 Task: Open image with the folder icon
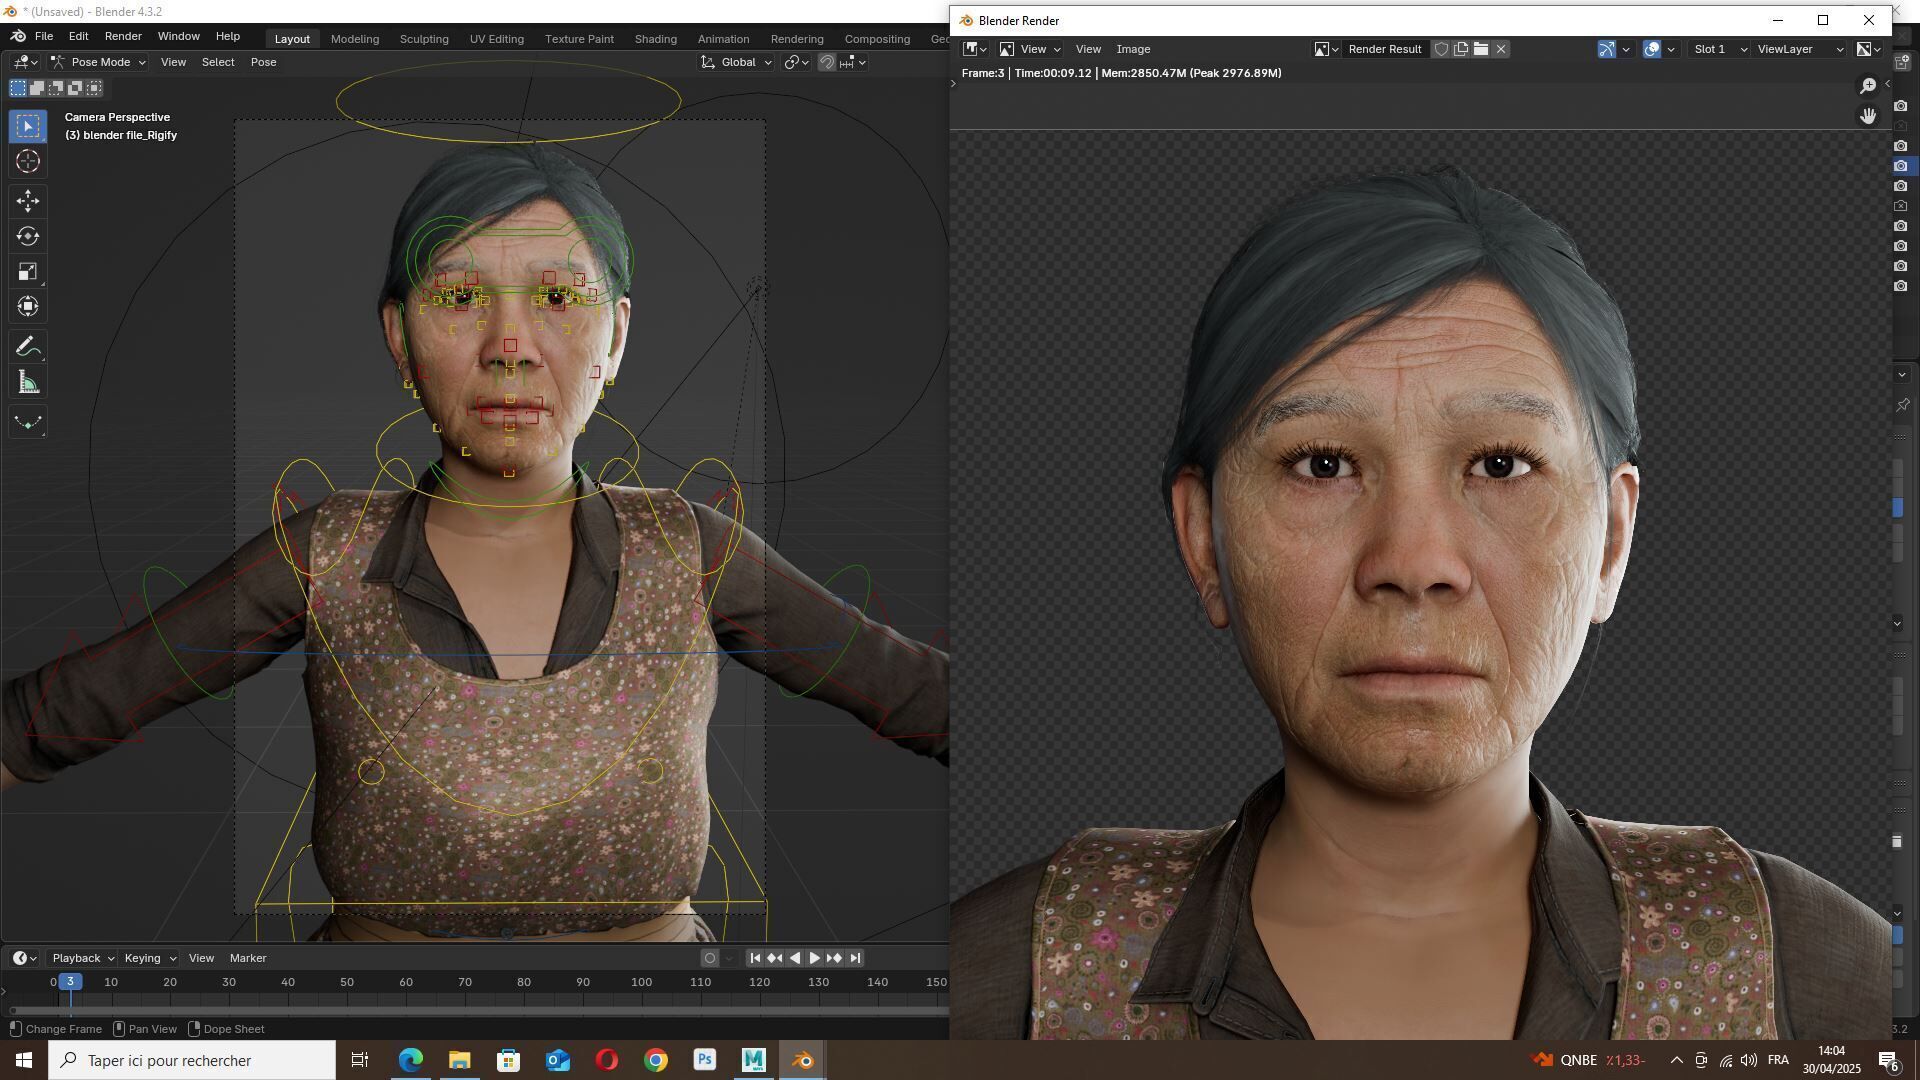tap(1481, 49)
